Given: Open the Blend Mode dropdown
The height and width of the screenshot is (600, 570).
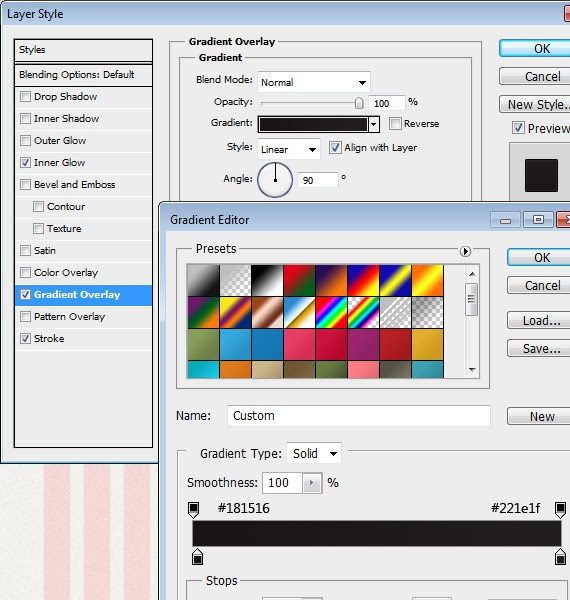Looking at the screenshot, I should [314, 82].
